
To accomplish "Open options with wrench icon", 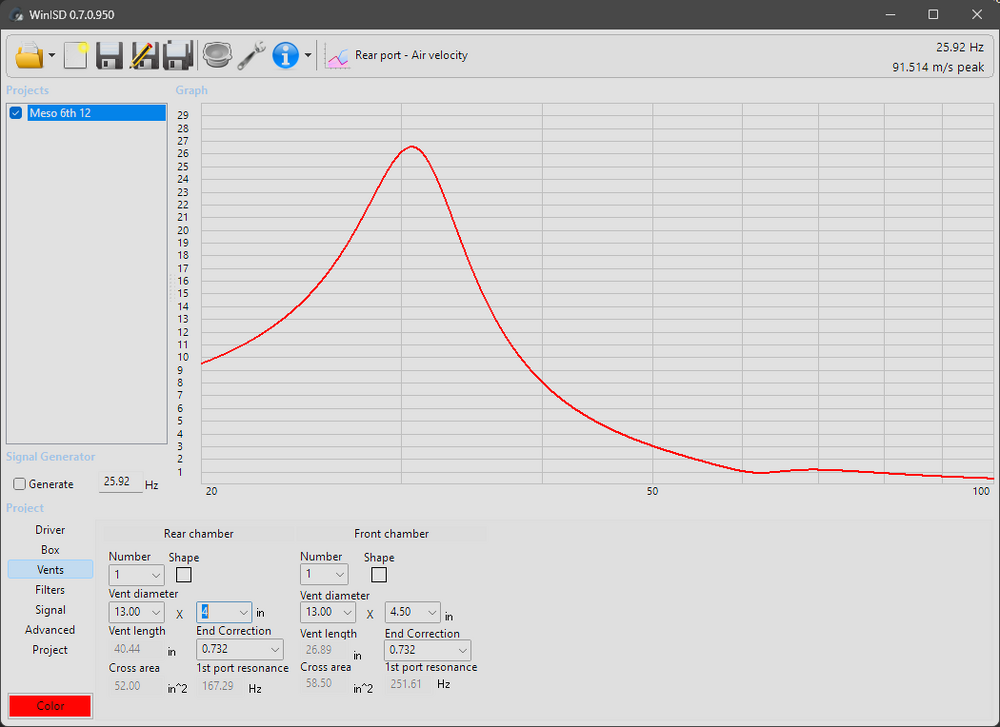I will [251, 55].
